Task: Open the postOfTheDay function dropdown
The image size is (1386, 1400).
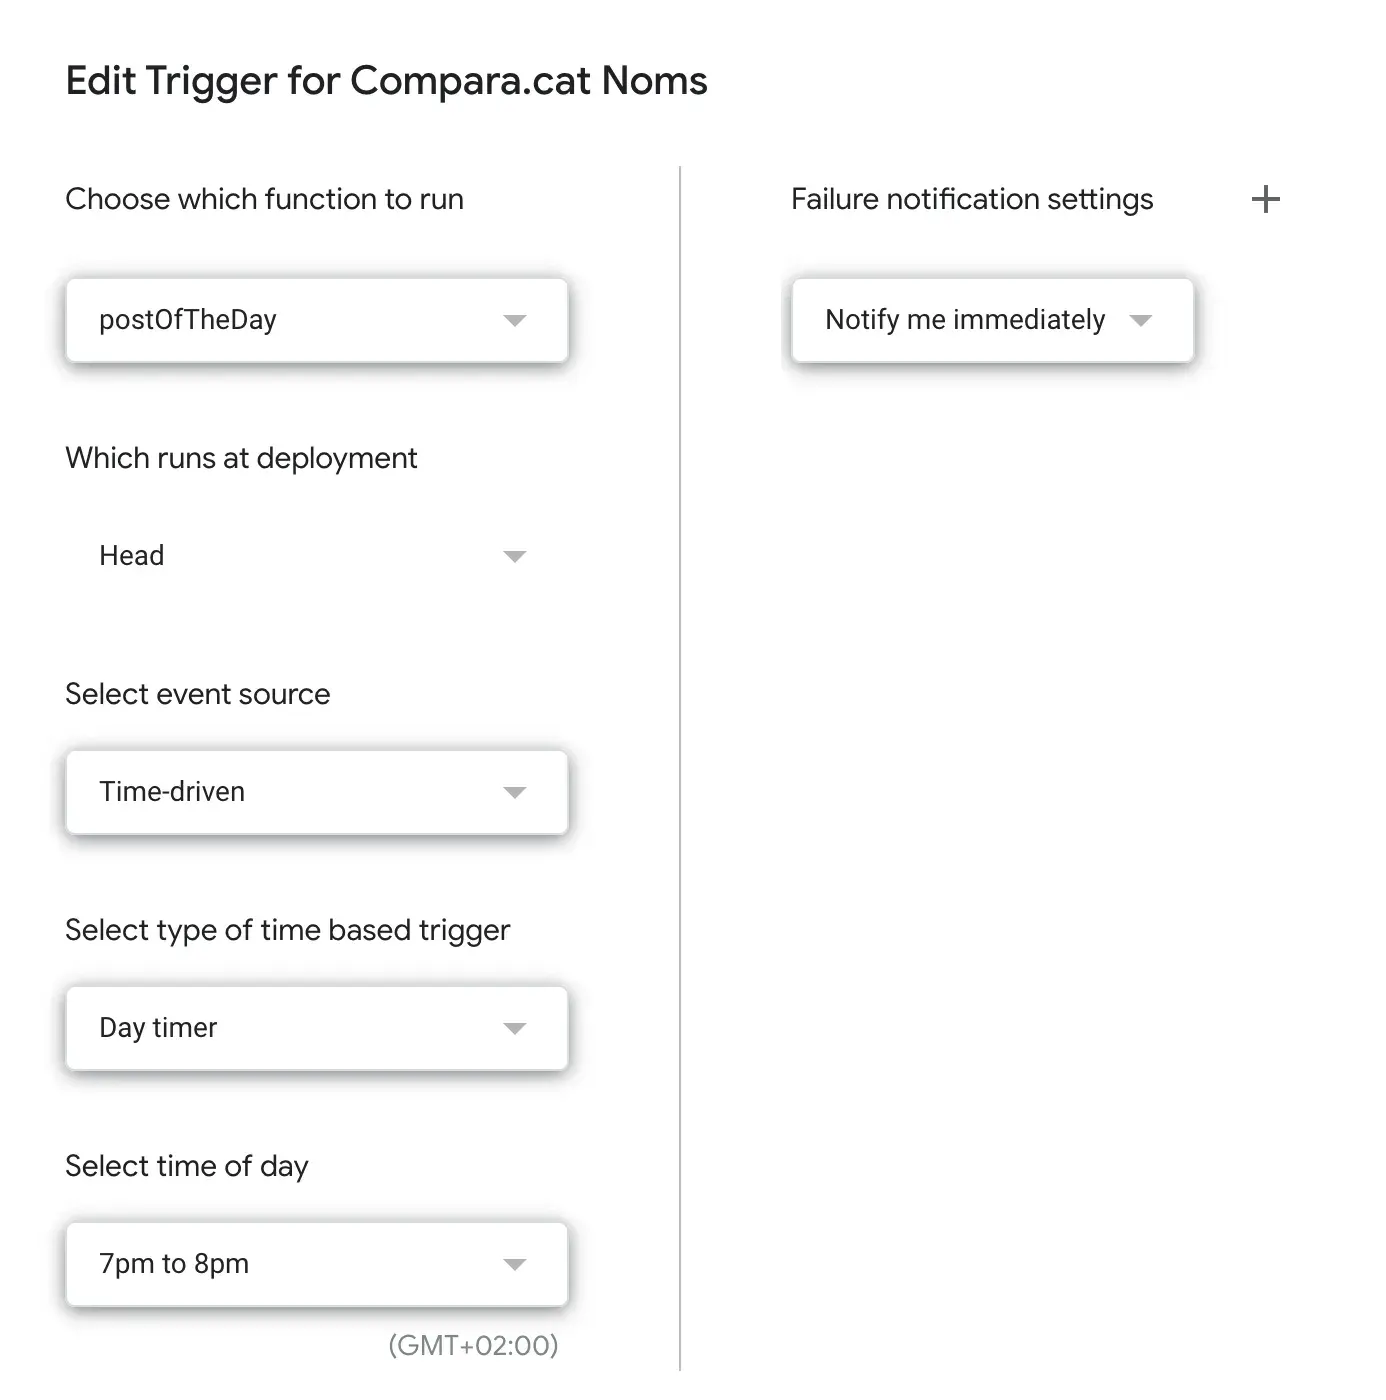Action: 300,320
